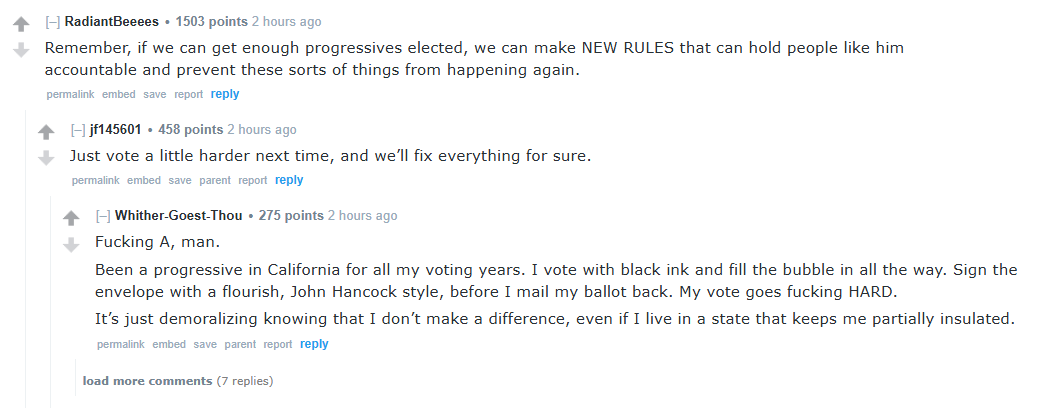Go to parent of Whither-Goest-Thou's comment
1058x408 pixels.
(x=240, y=345)
